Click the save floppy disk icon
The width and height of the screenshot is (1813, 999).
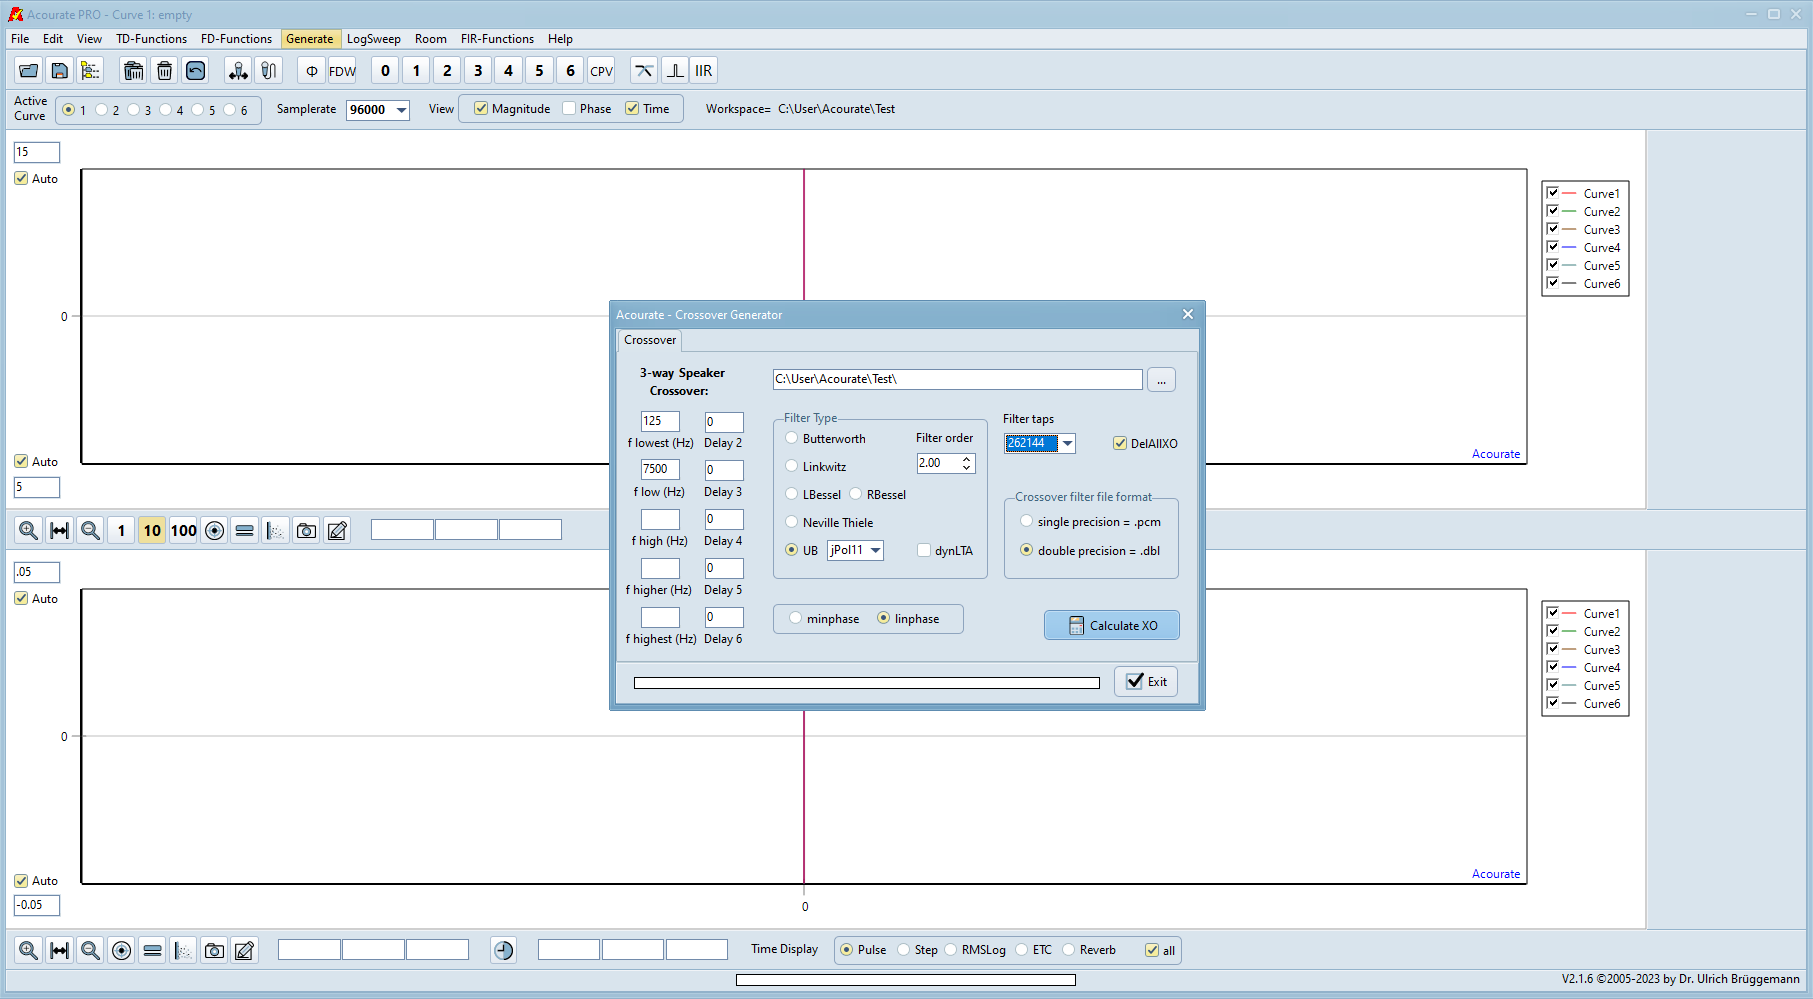(60, 71)
